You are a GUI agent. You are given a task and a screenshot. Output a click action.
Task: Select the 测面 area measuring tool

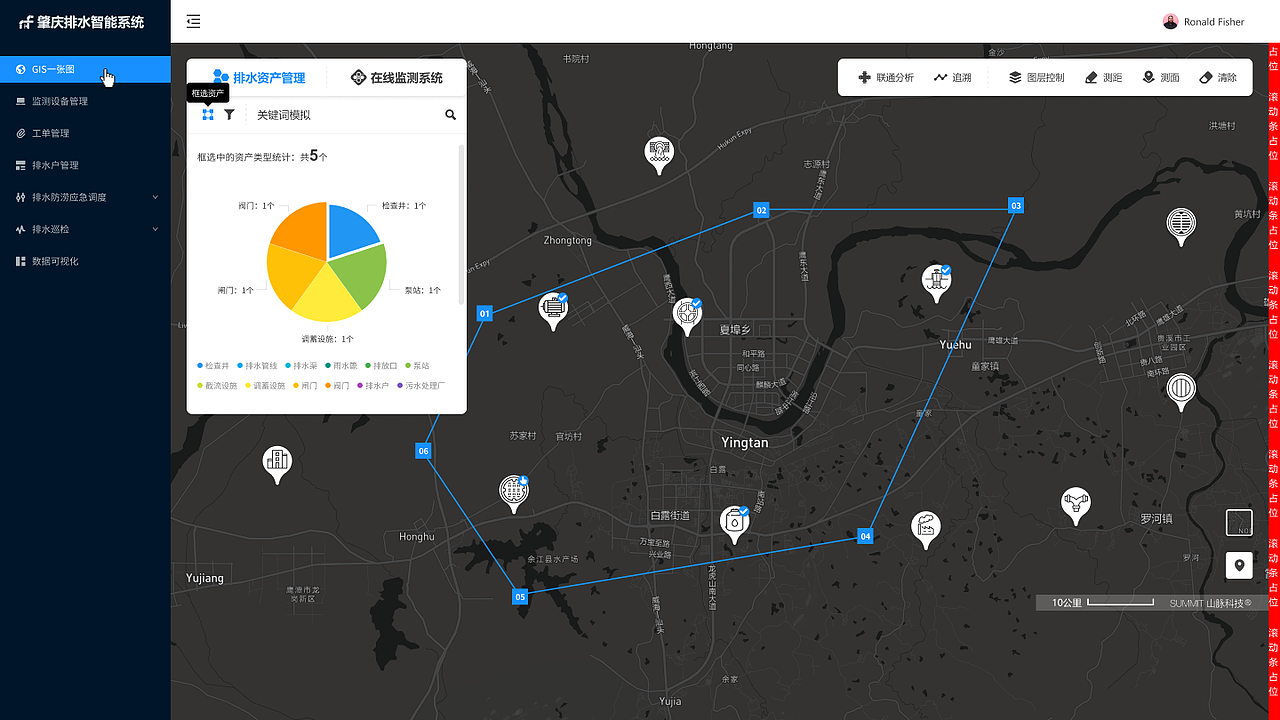point(1161,77)
